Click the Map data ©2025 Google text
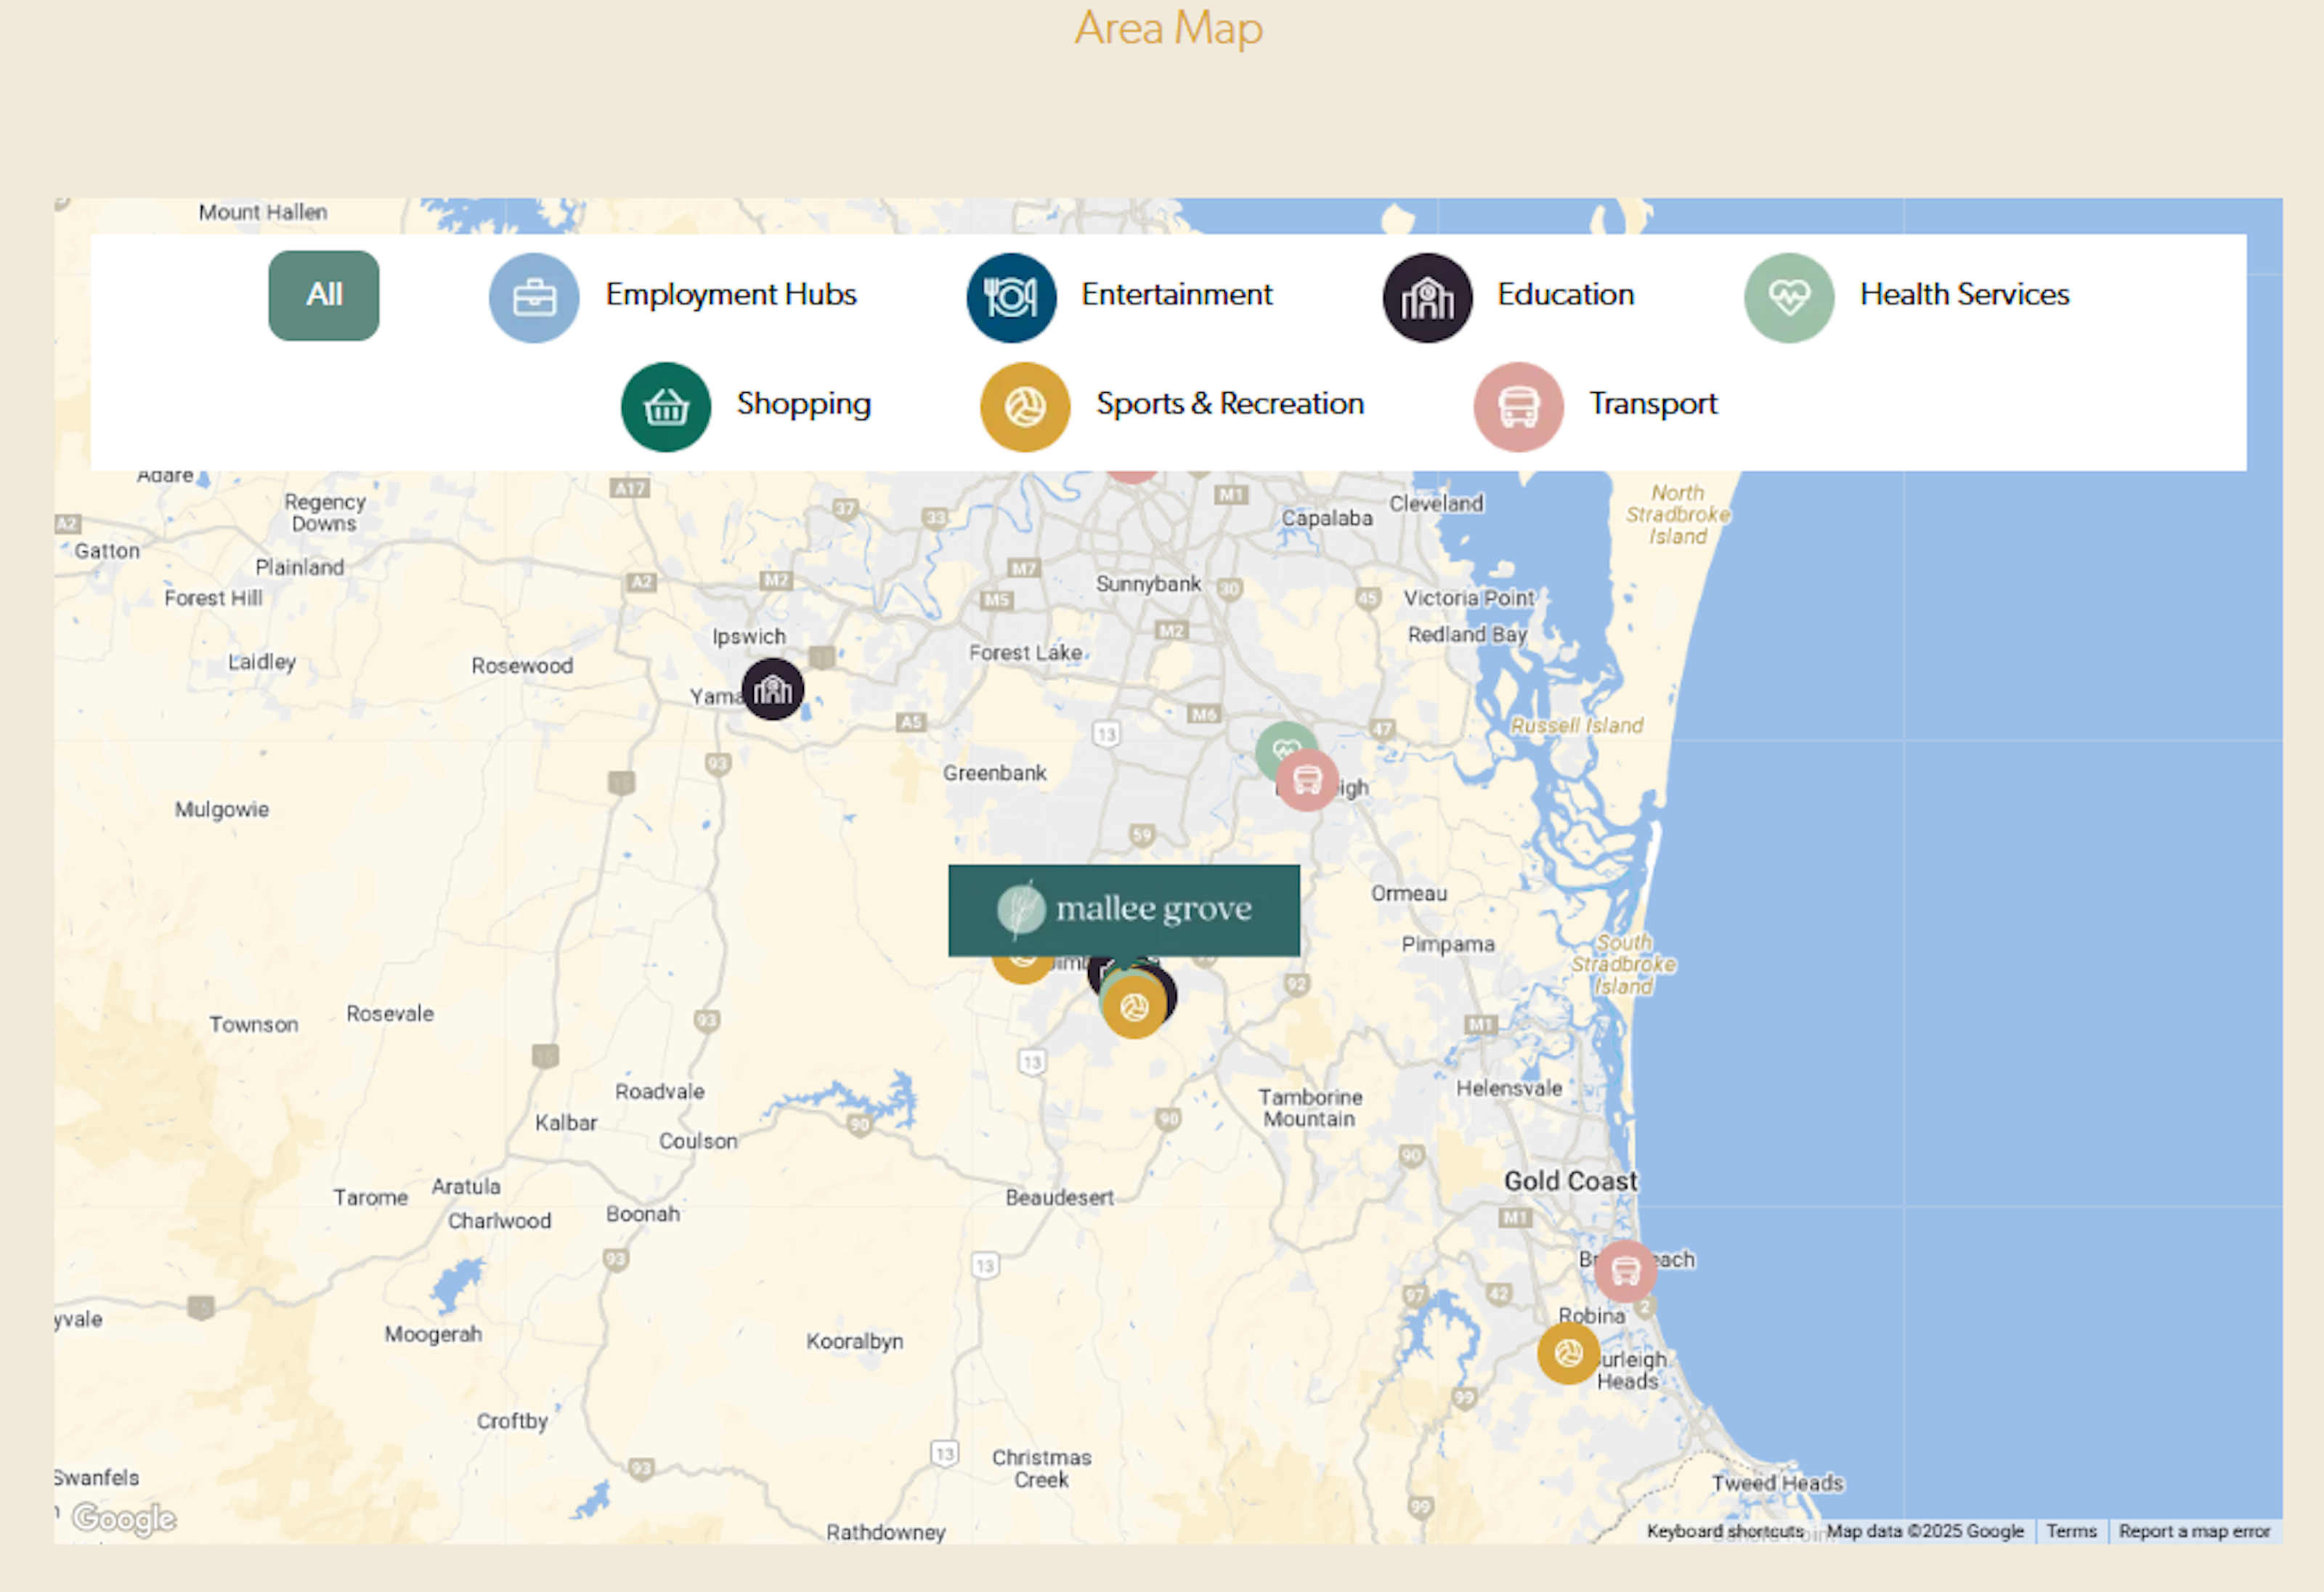Image resolution: width=2324 pixels, height=1592 pixels. 1925,1531
